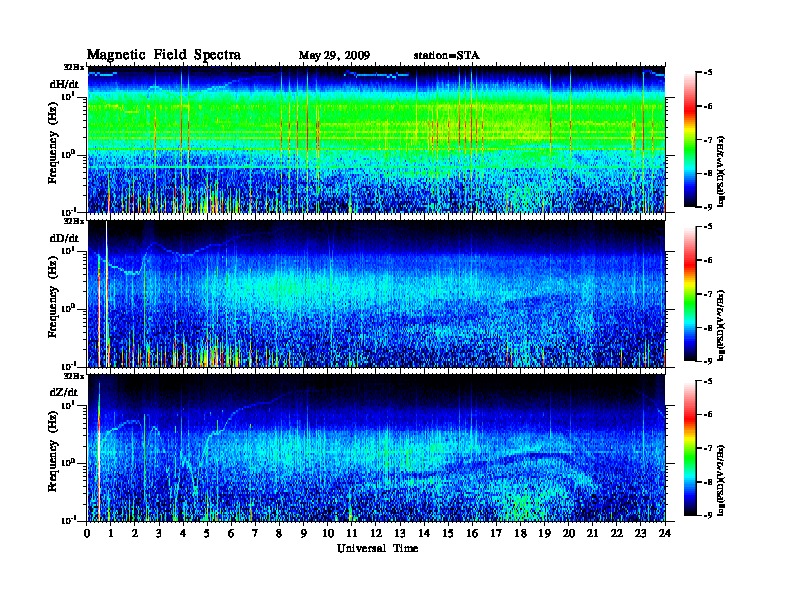Viewport: 792px width, 612px height.
Task: Click hour 20 on the time axis
Action: [569, 533]
